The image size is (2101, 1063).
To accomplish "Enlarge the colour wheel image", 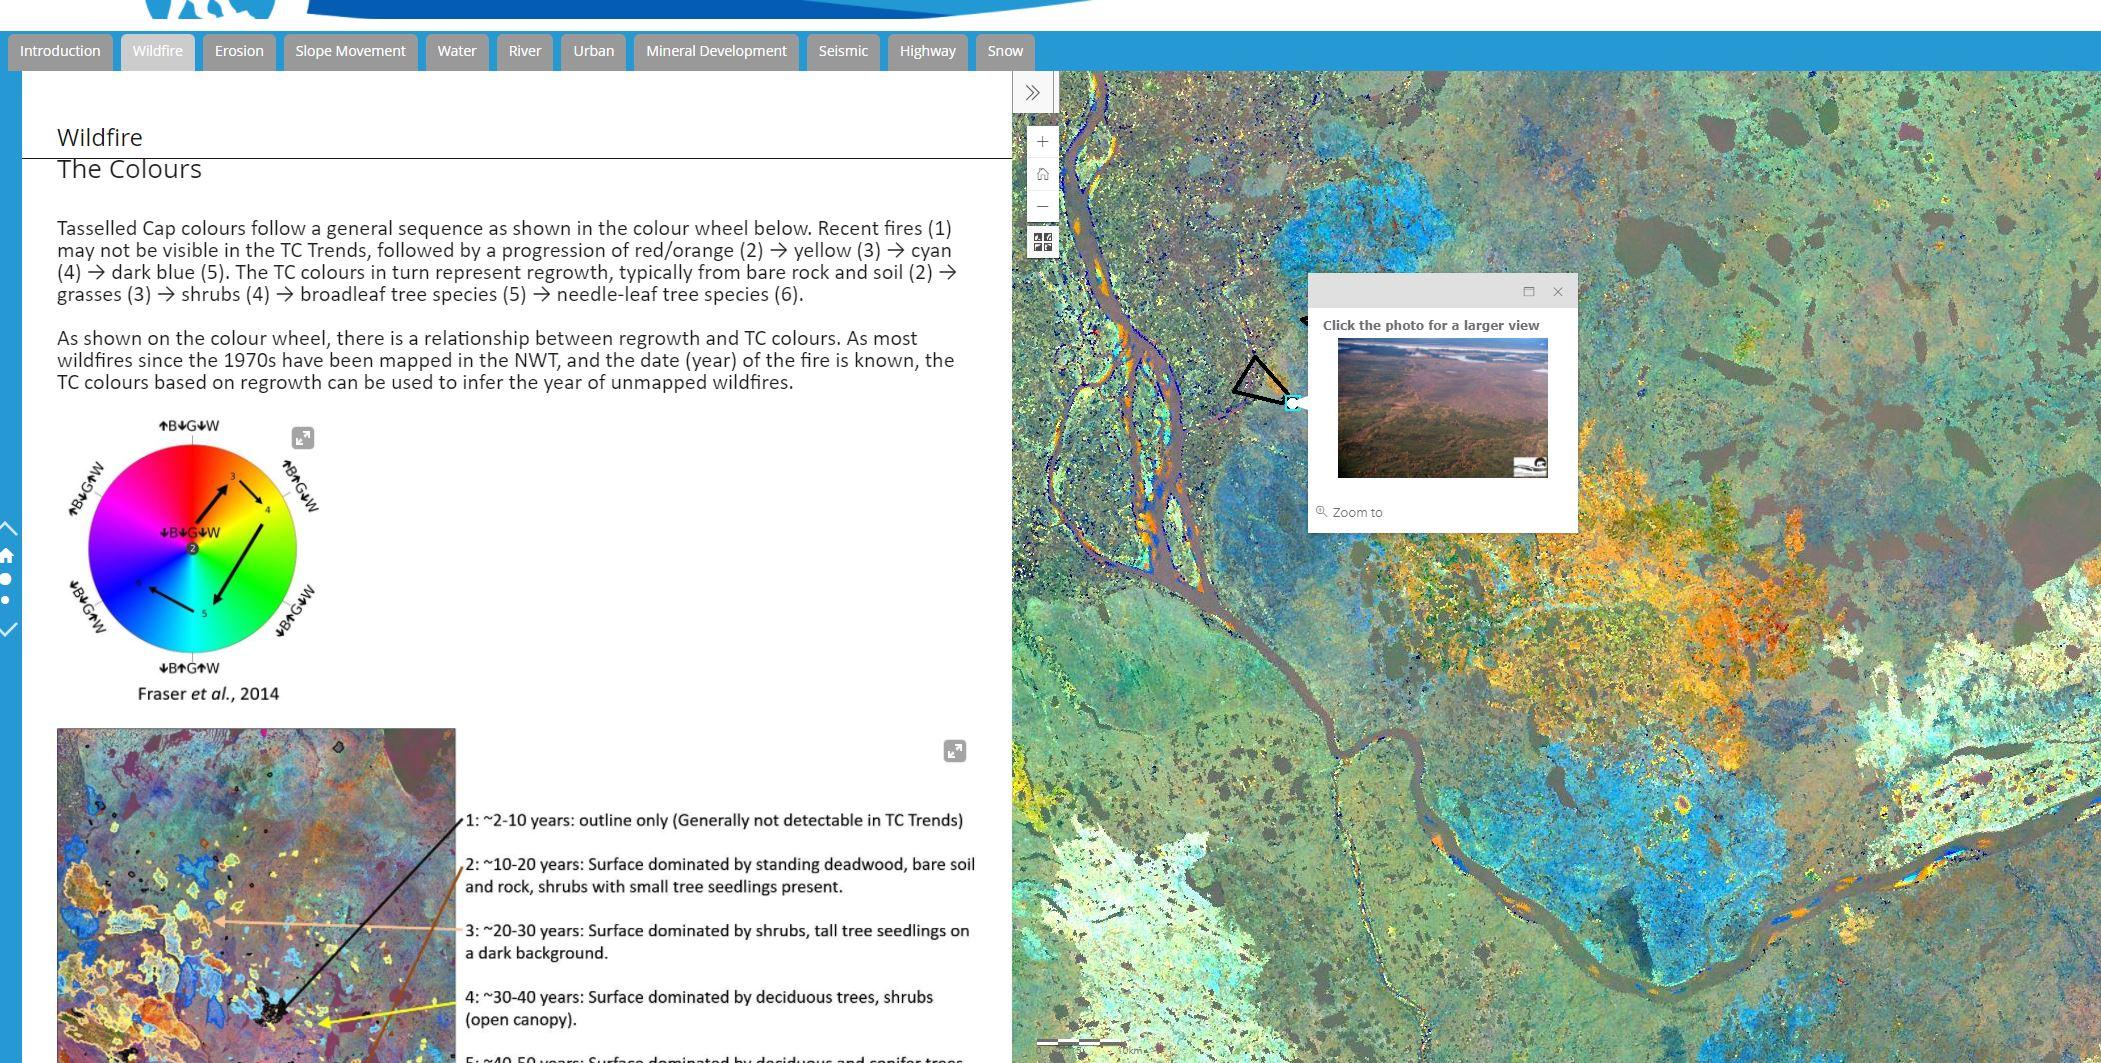I will tap(302, 438).
